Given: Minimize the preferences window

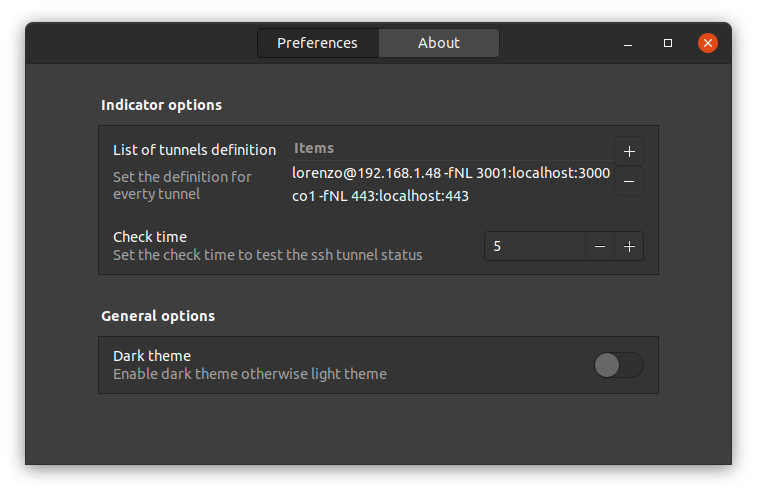Looking at the screenshot, I should point(628,43).
